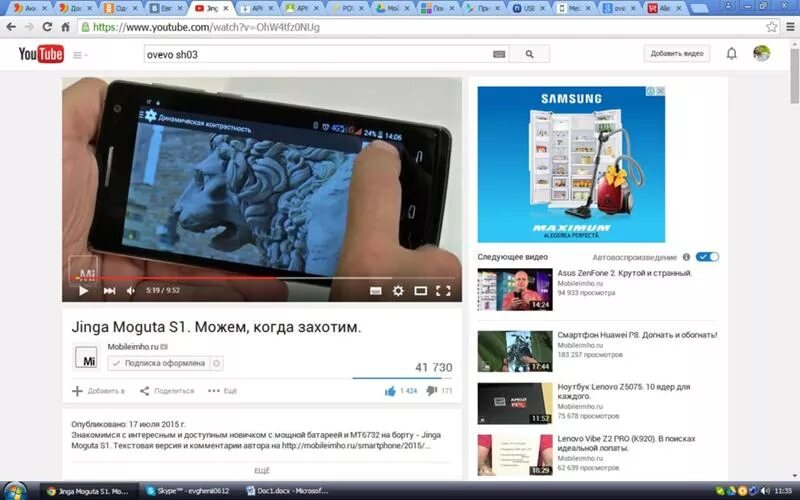The height and width of the screenshot is (500, 800).
Task: Reload the page
Action: (x=47, y=27)
